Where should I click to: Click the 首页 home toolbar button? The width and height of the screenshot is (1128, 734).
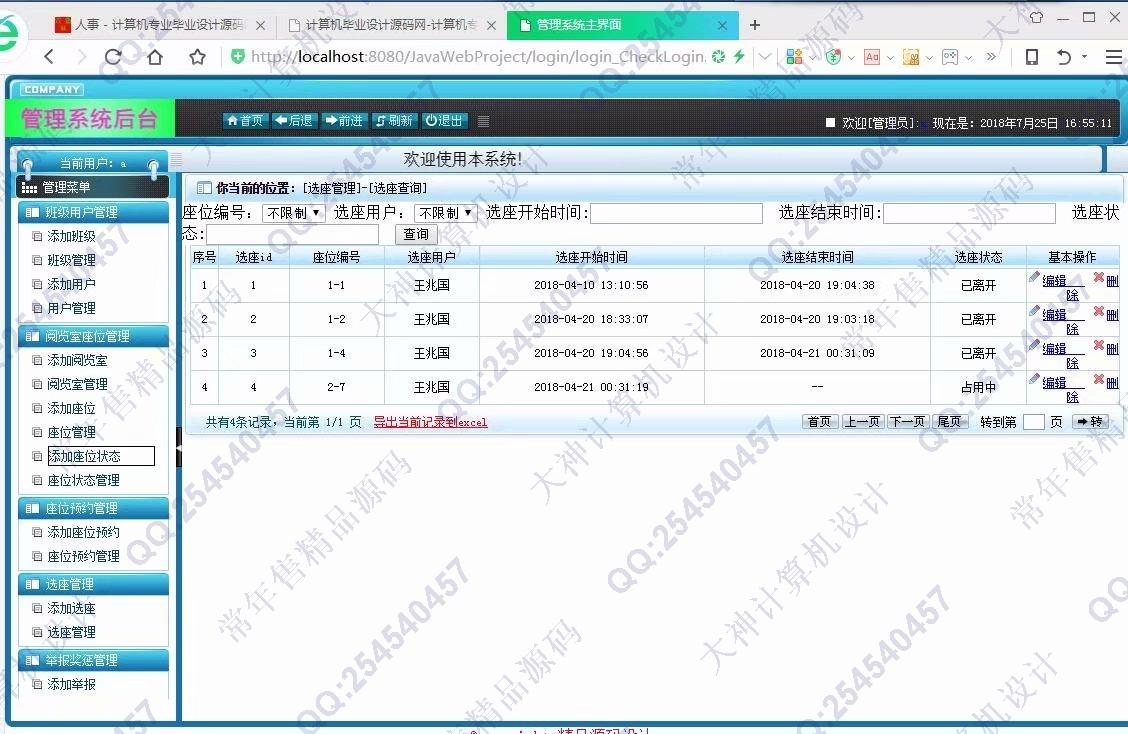245,121
